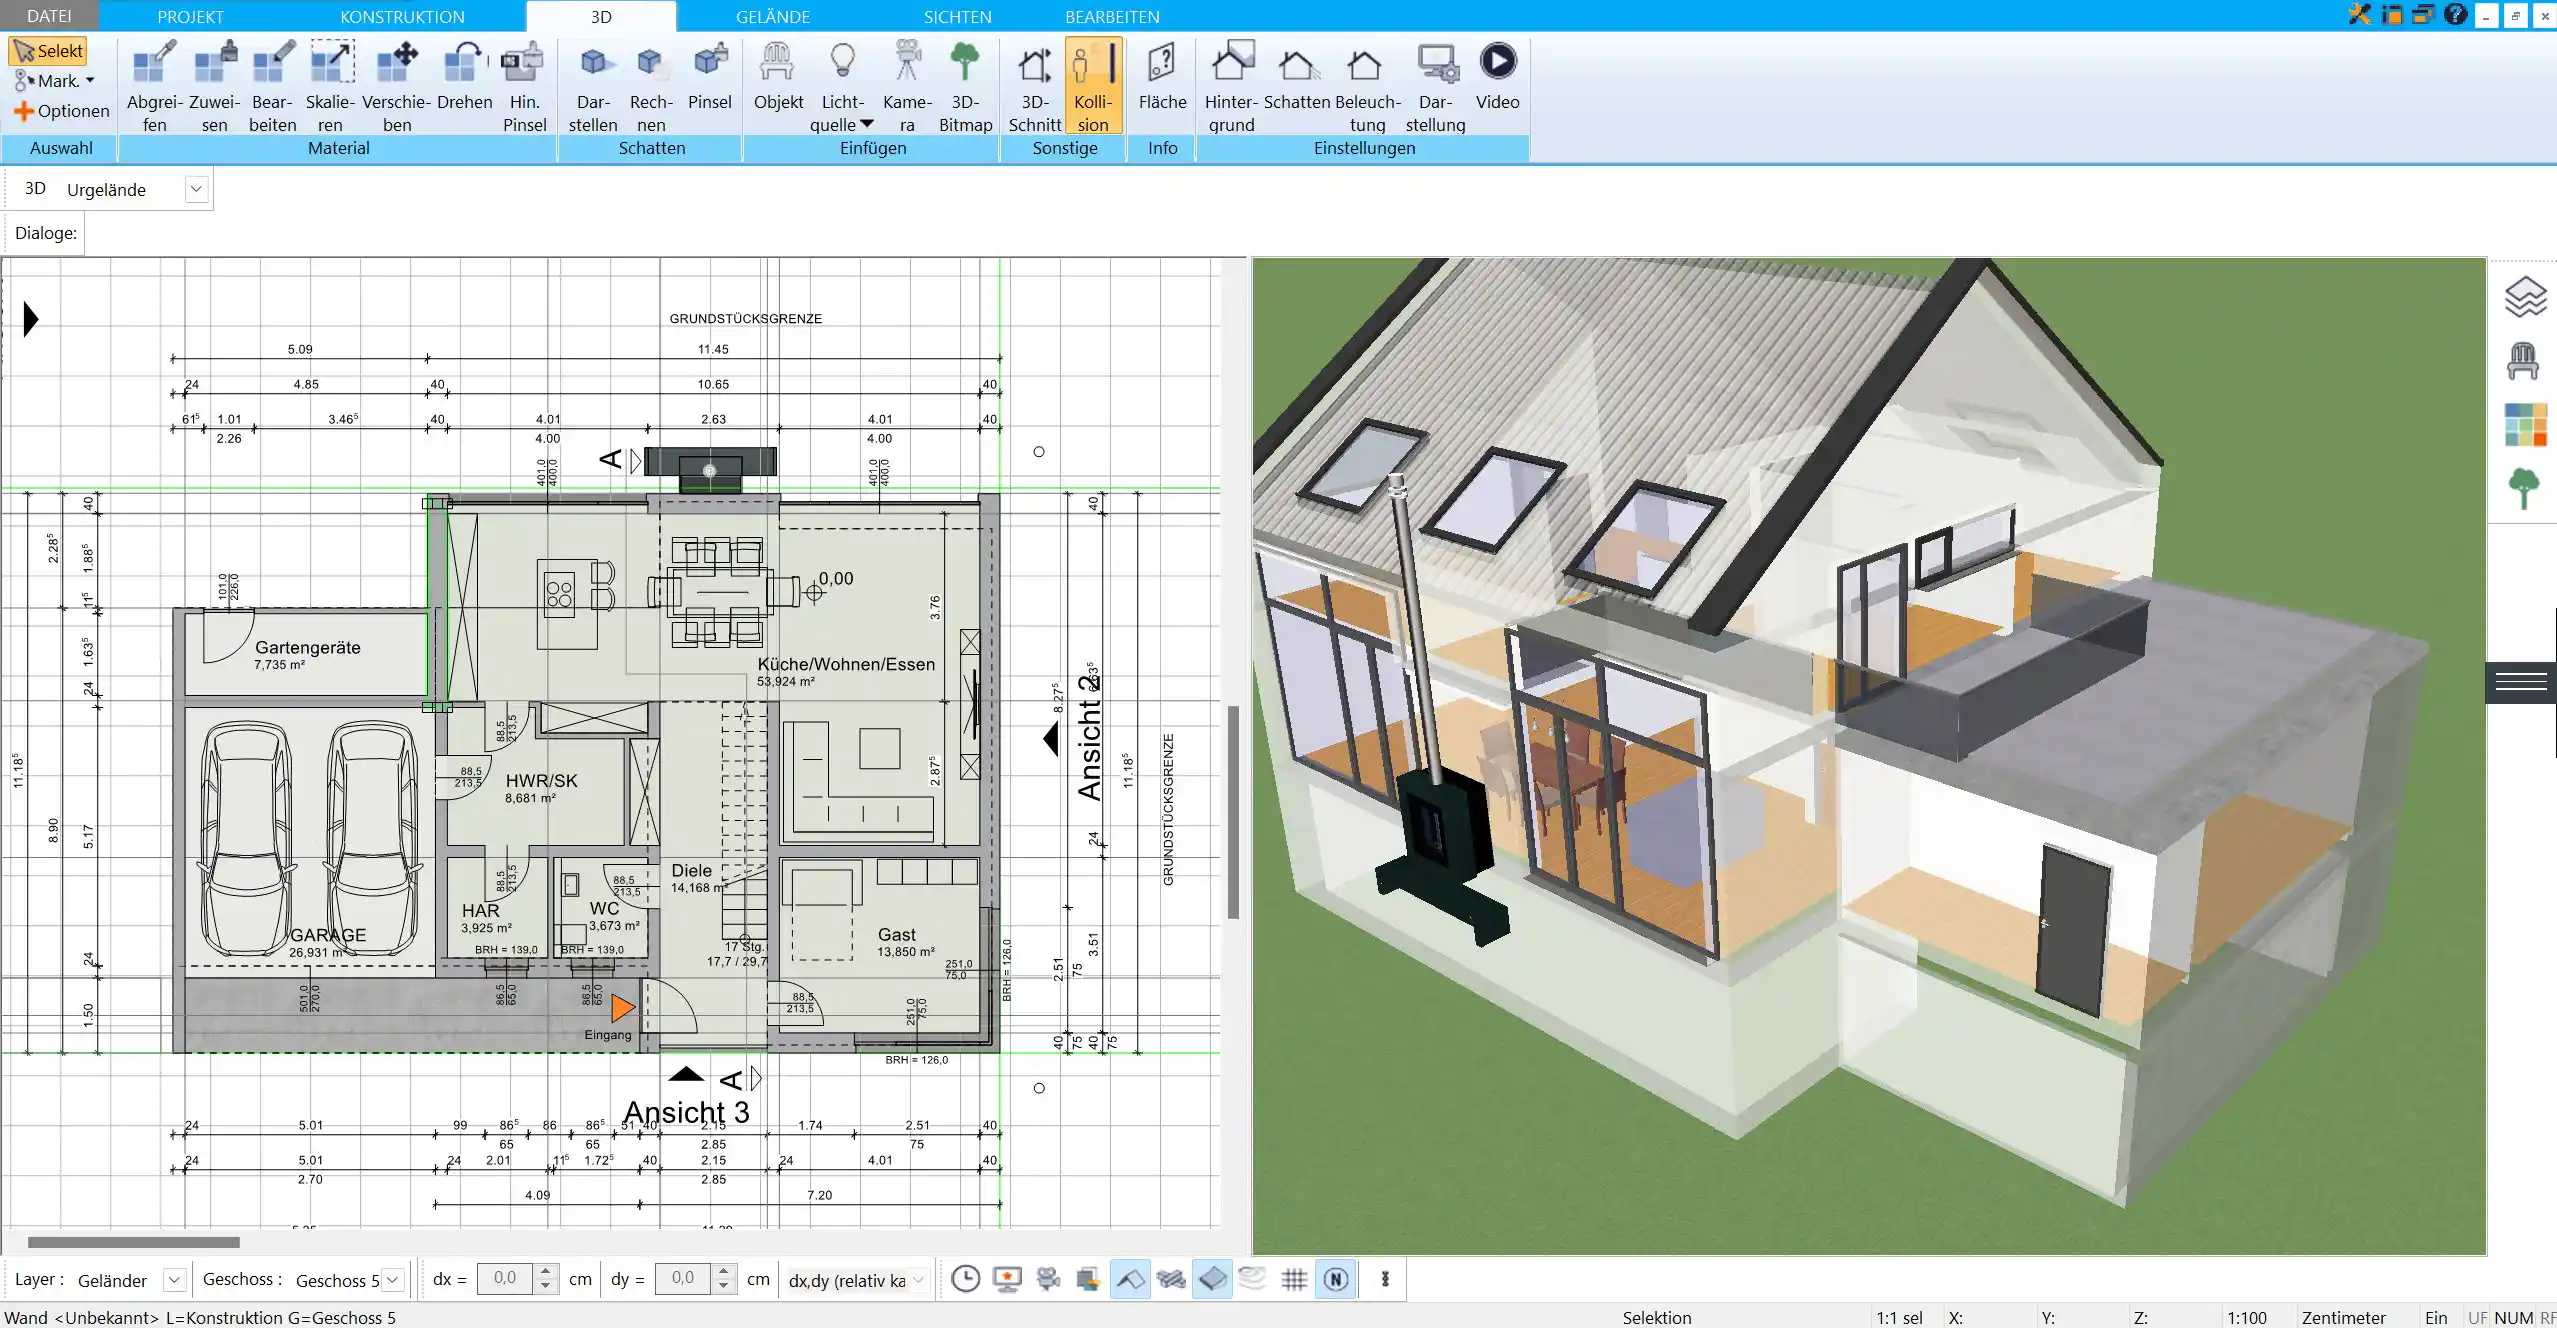Screen dimensions: 2557x1328
Task: Switch to the PROJEKT tab
Action: coord(190,16)
